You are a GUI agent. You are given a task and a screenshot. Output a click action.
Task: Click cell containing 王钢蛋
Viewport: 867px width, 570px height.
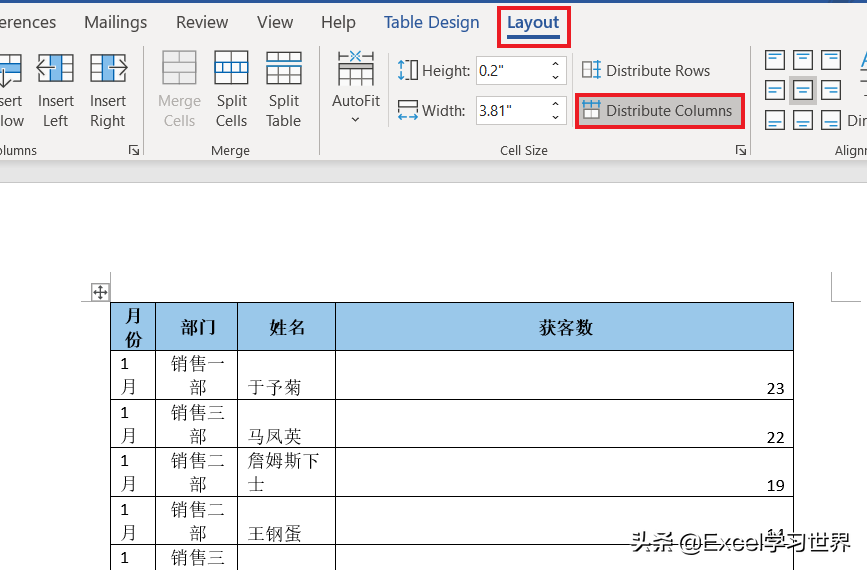click(286, 521)
